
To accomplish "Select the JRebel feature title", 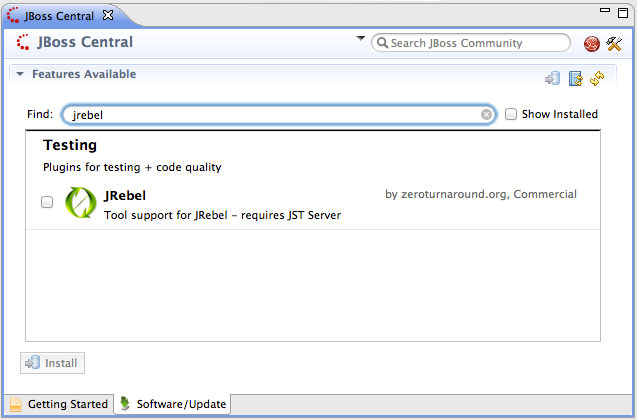I will 125,196.
